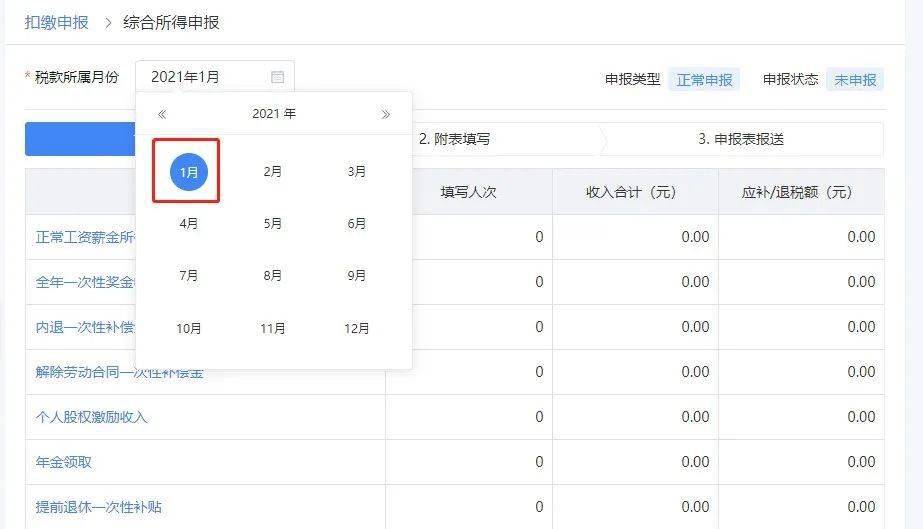Image resolution: width=923 pixels, height=529 pixels.
Task: Switch to step 3. 申报表报送
Action: click(x=741, y=139)
